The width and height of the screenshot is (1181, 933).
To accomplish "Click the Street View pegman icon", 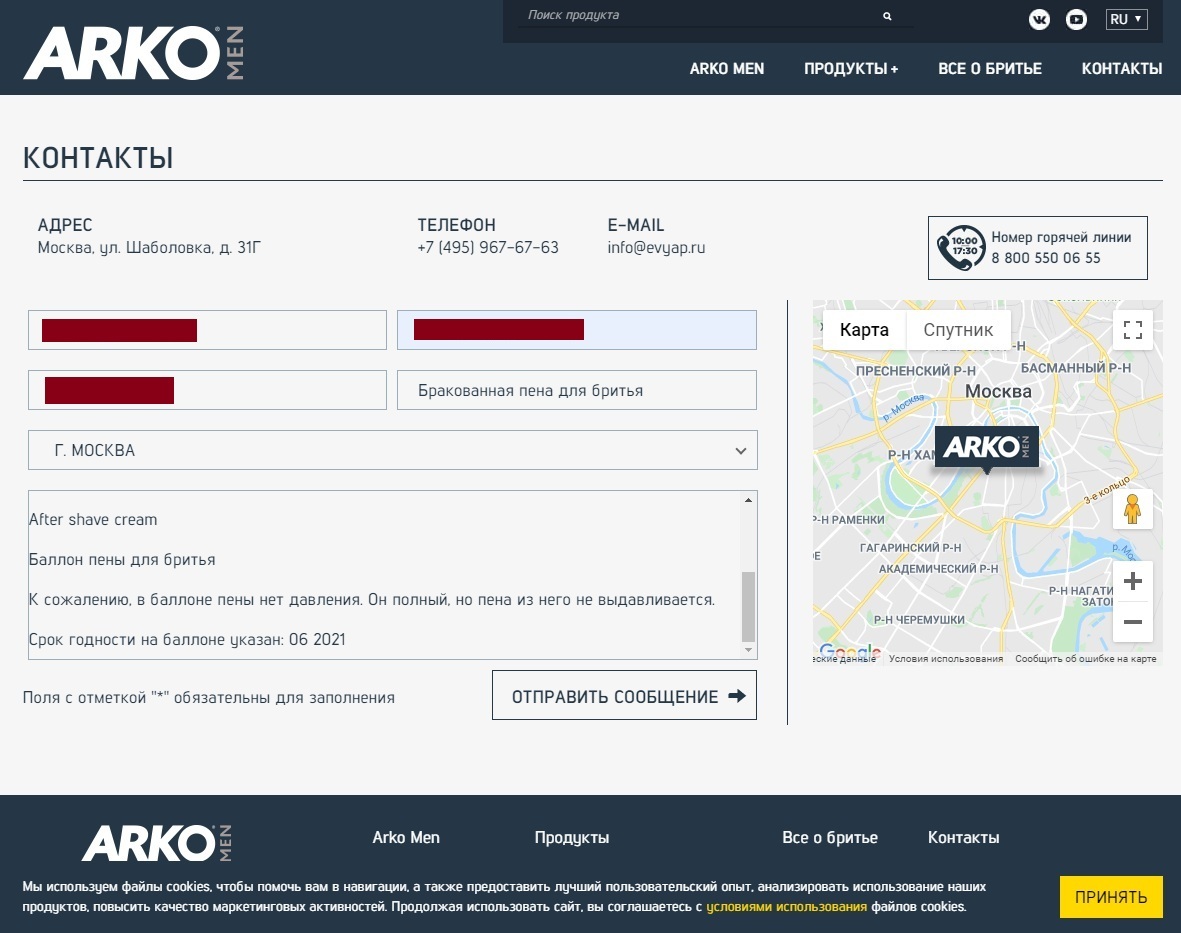I will 1132,509.
